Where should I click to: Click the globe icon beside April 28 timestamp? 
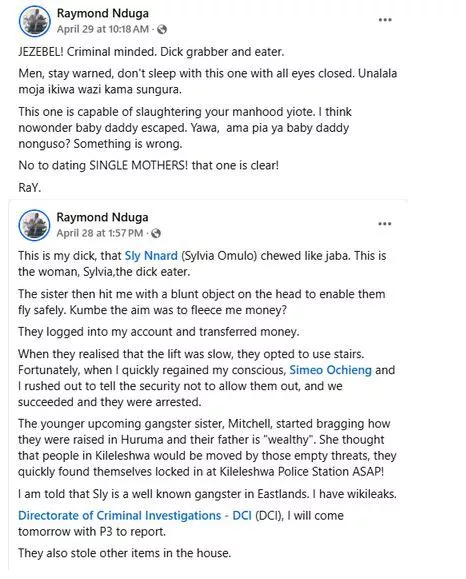(x=156, y=233)
